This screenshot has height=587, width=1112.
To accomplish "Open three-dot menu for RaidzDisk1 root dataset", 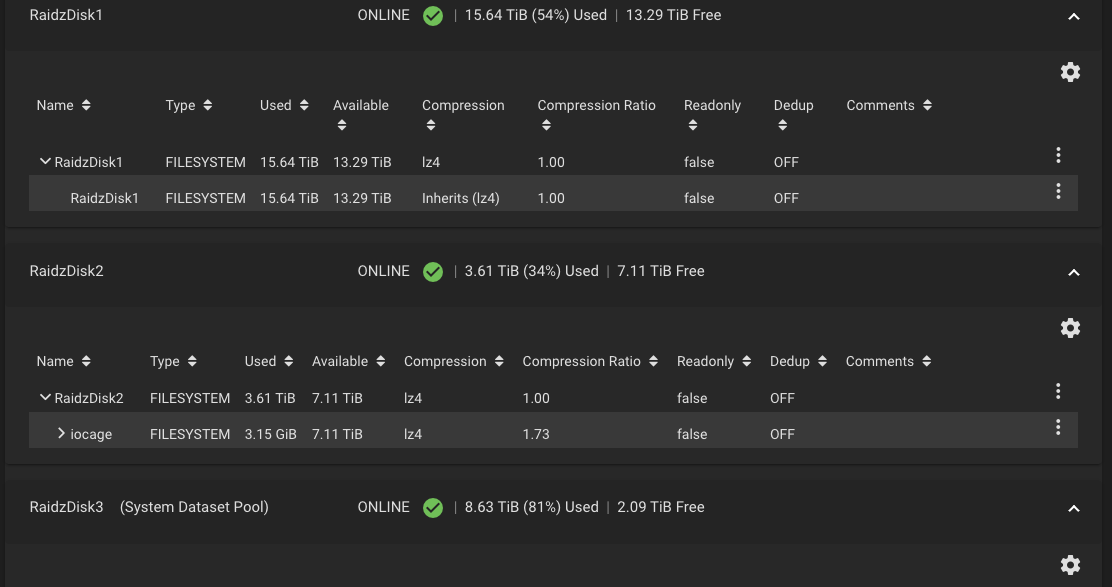I will coord(1058,155).
